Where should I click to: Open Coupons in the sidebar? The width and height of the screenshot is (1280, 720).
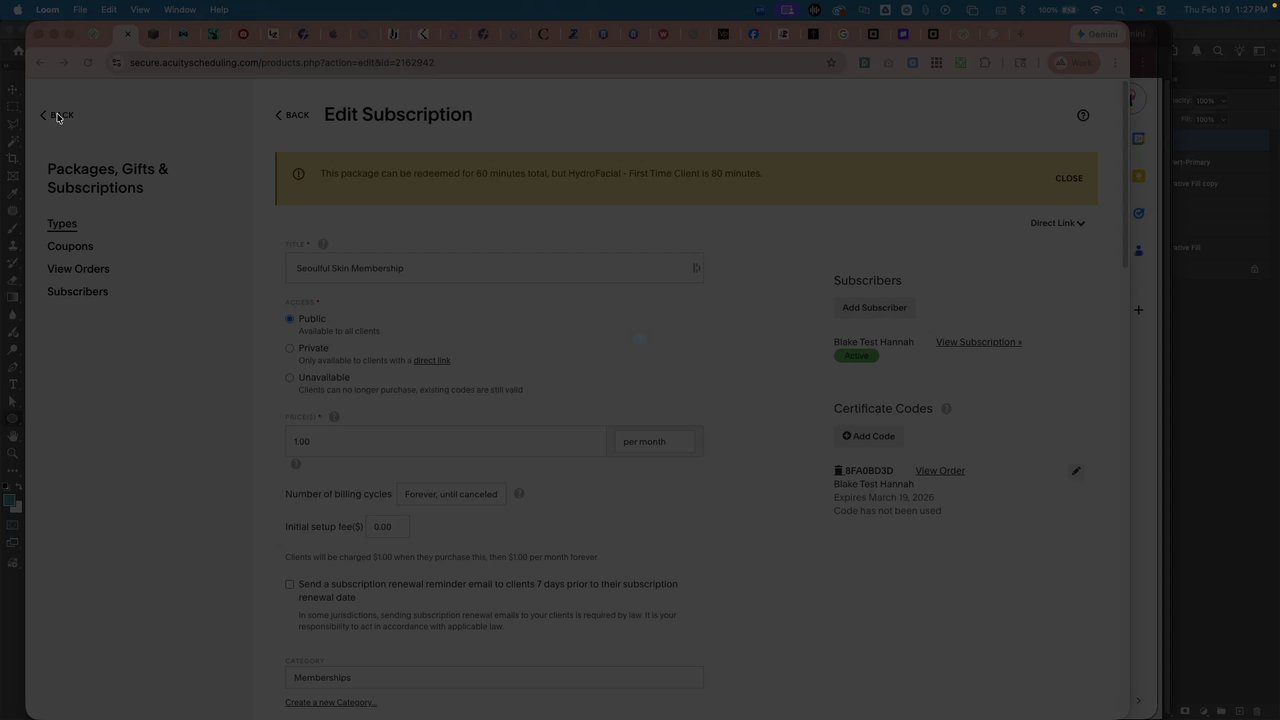[x=70, y=246]
